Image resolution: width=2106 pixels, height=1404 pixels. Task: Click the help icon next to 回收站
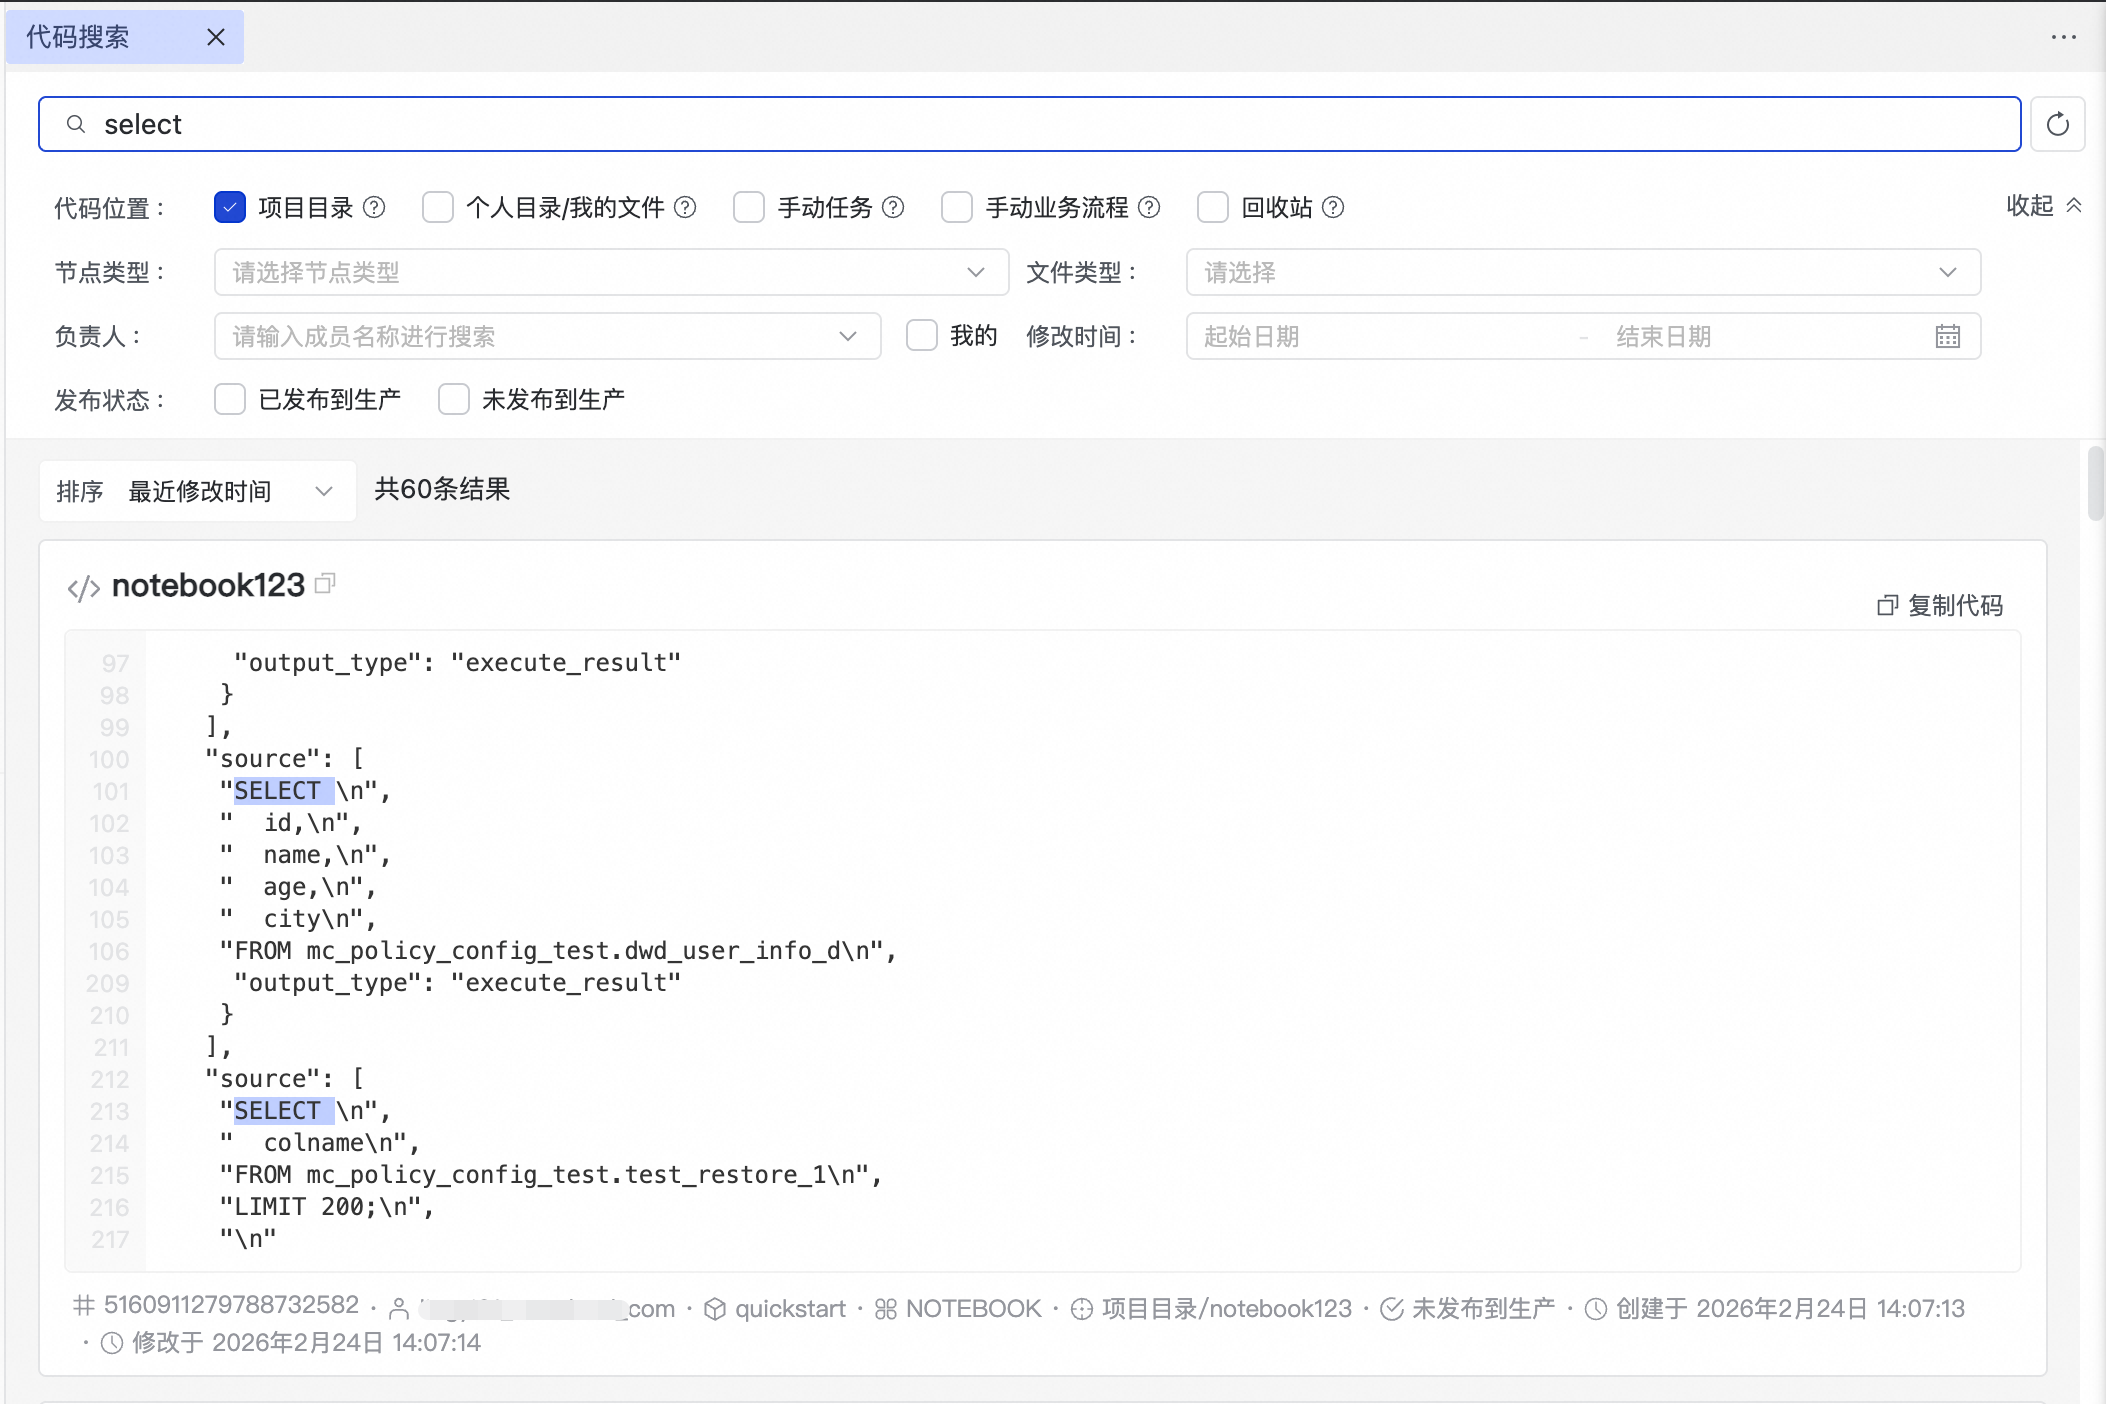[1333, 207]
